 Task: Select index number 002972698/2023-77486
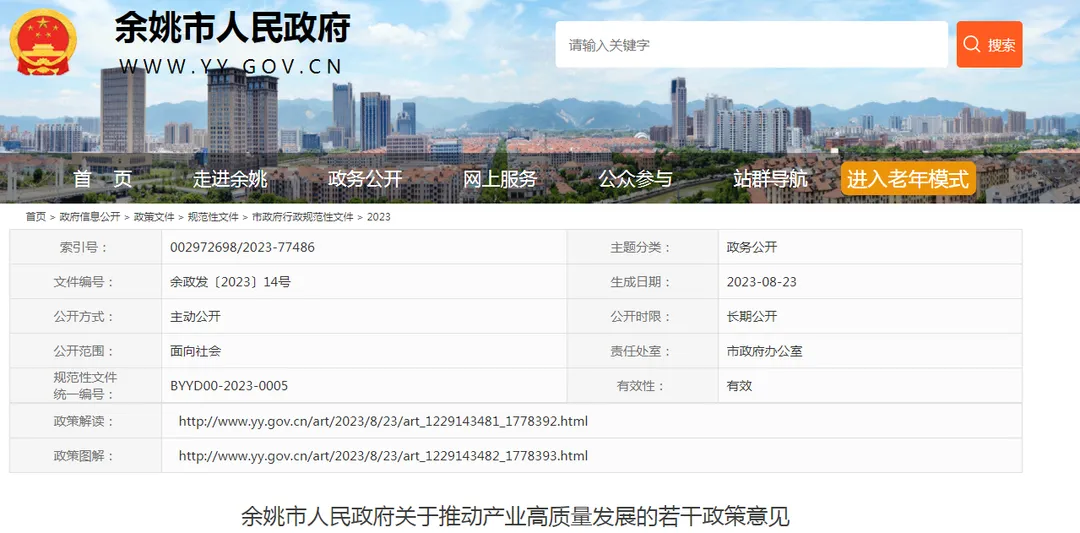pyautogui.click(x=242, y=247)
